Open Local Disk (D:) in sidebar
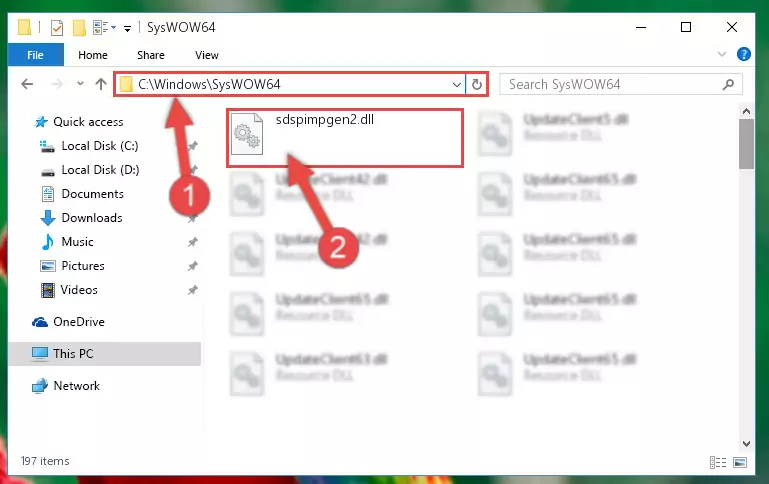 coord(100,170)
